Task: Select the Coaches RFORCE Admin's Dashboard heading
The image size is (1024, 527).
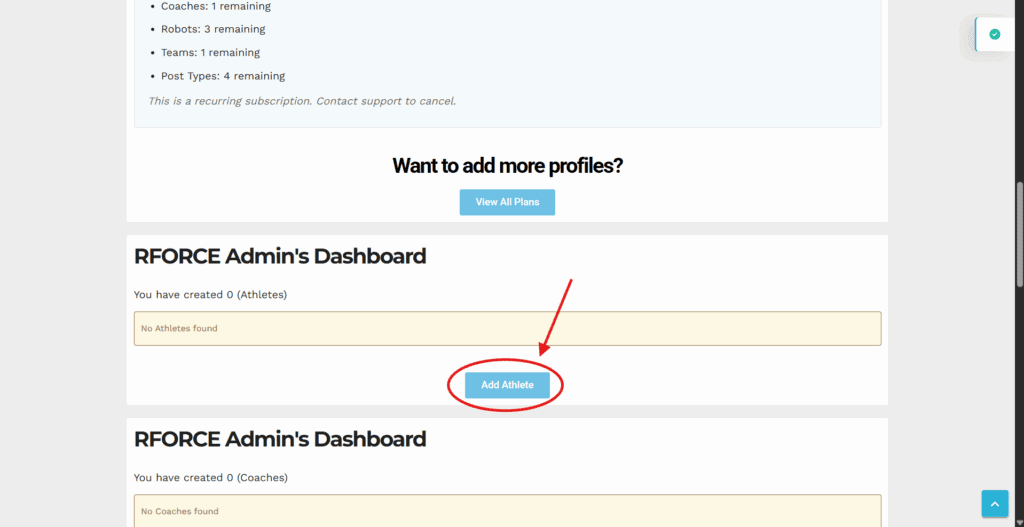Action: click(280, 439)
